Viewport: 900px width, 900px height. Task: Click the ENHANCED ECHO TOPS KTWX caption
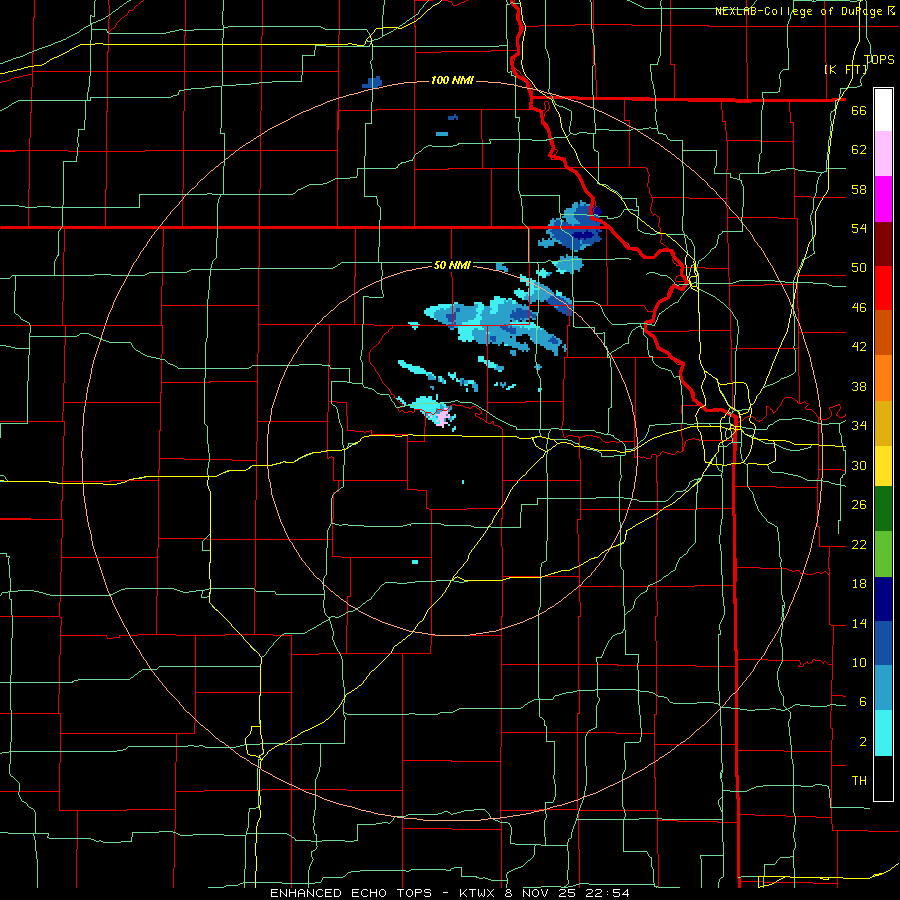pyautogui.click(x=450, y=893)
